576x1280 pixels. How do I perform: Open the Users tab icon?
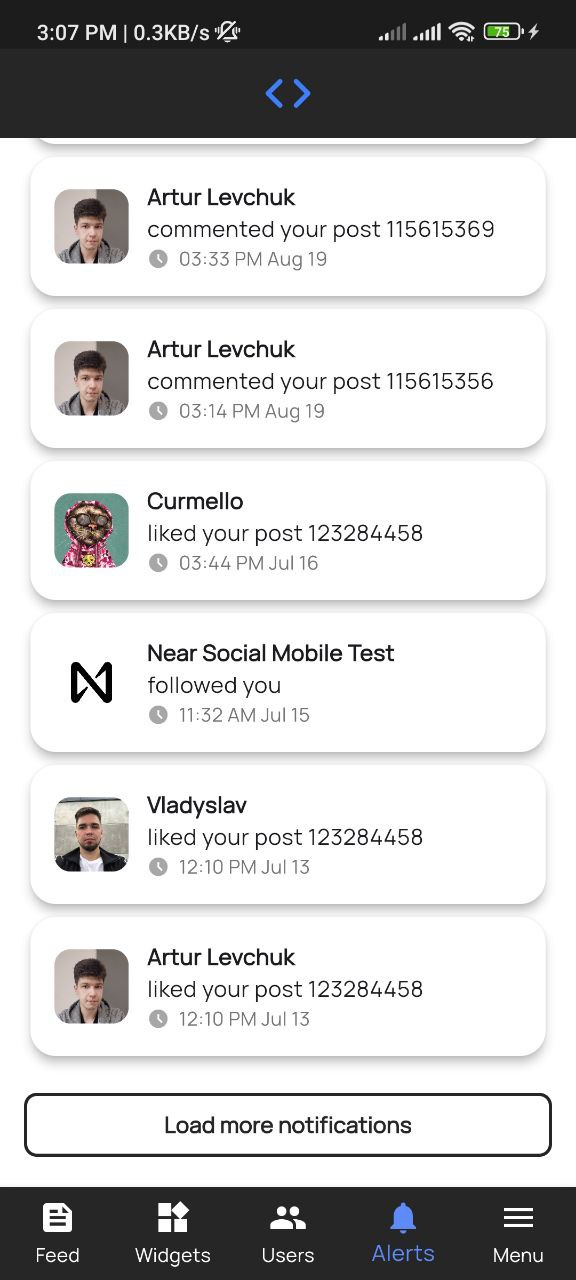[288, 1217]
